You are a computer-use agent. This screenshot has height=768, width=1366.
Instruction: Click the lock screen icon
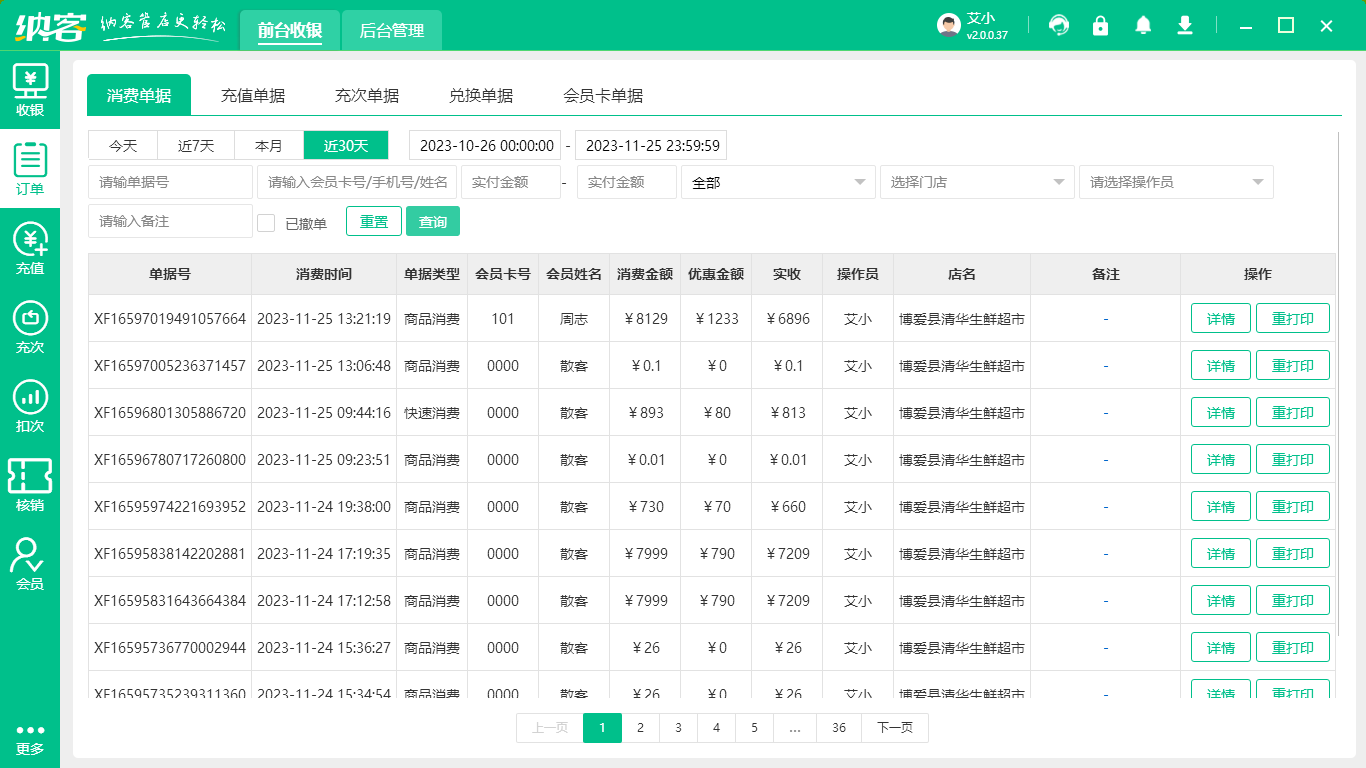1100,25
